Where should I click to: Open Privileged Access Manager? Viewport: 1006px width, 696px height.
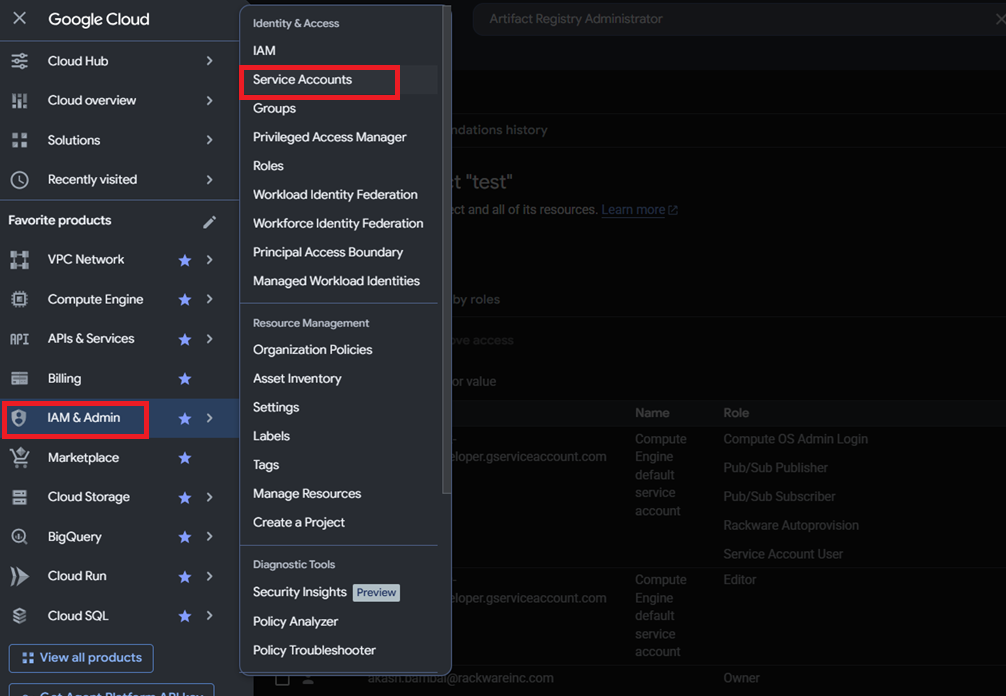tap(329, 137)
